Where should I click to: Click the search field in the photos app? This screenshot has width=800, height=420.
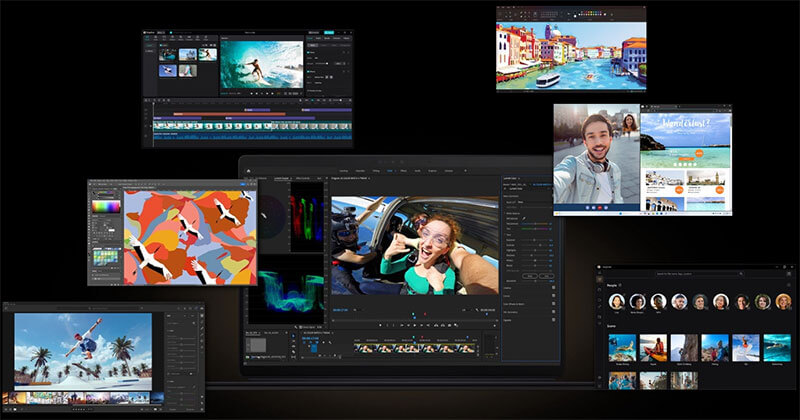click(x=696, y=273)
